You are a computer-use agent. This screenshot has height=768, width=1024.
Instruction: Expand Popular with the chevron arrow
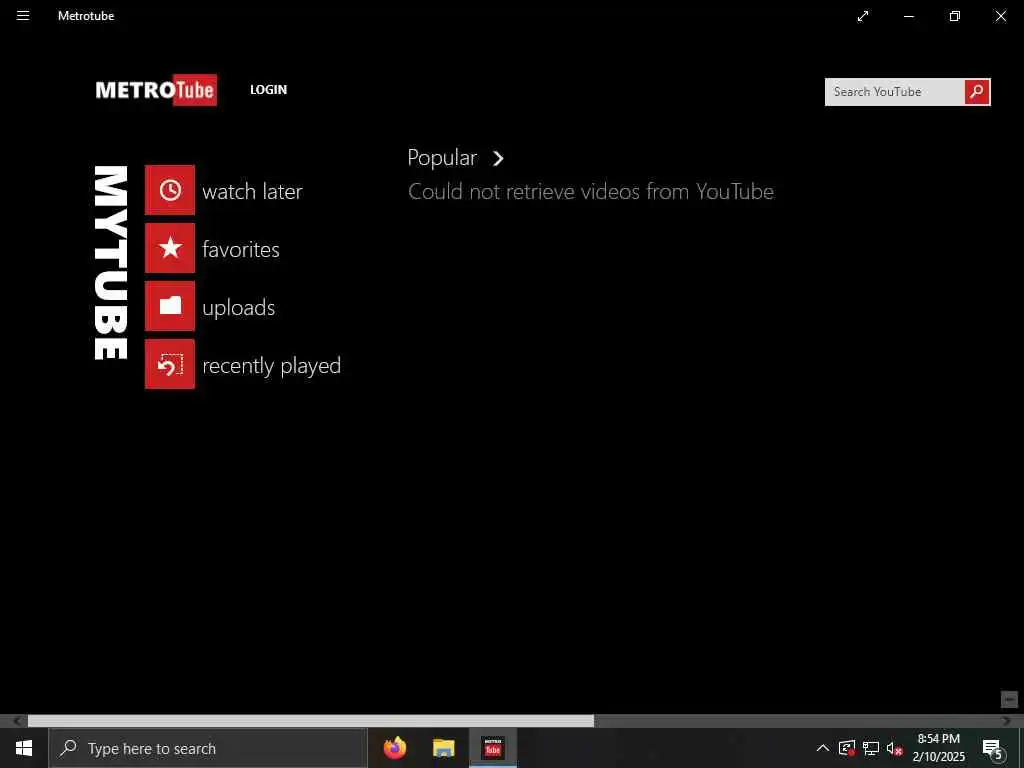point(498,159)
